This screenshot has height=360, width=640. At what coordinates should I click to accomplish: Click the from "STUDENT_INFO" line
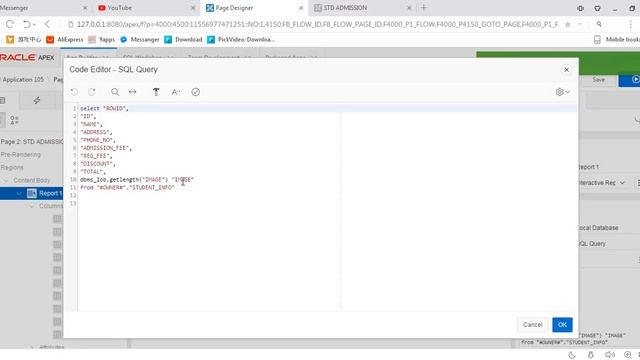[x=127, y=187]
